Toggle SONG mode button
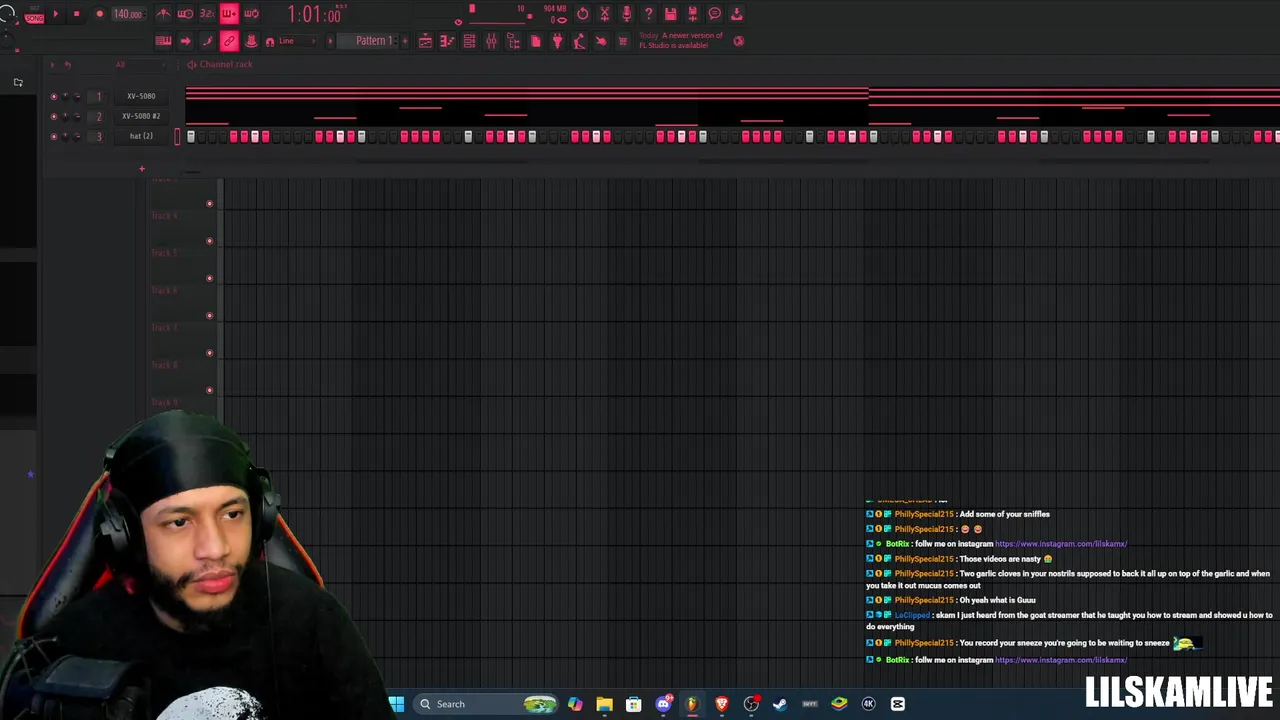Image resolution: width=1280 pixels, height=720 pixels. (x=35, y=19)
